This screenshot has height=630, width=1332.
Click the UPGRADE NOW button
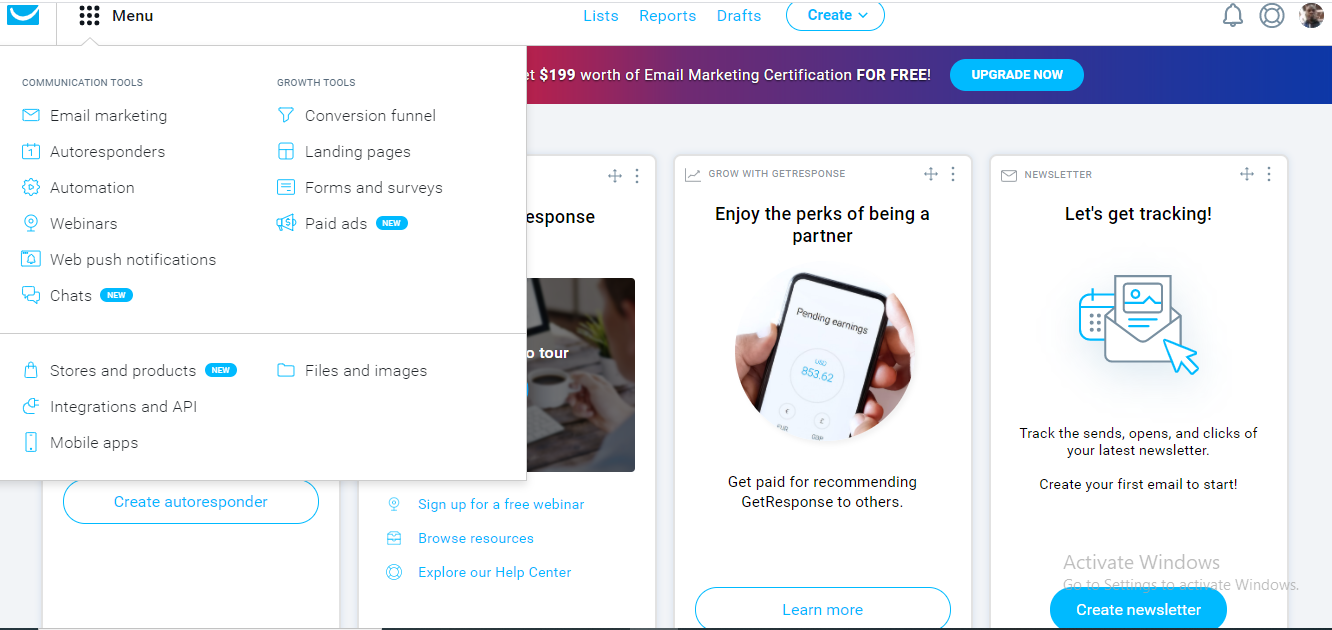click(x=1016, y=74)
